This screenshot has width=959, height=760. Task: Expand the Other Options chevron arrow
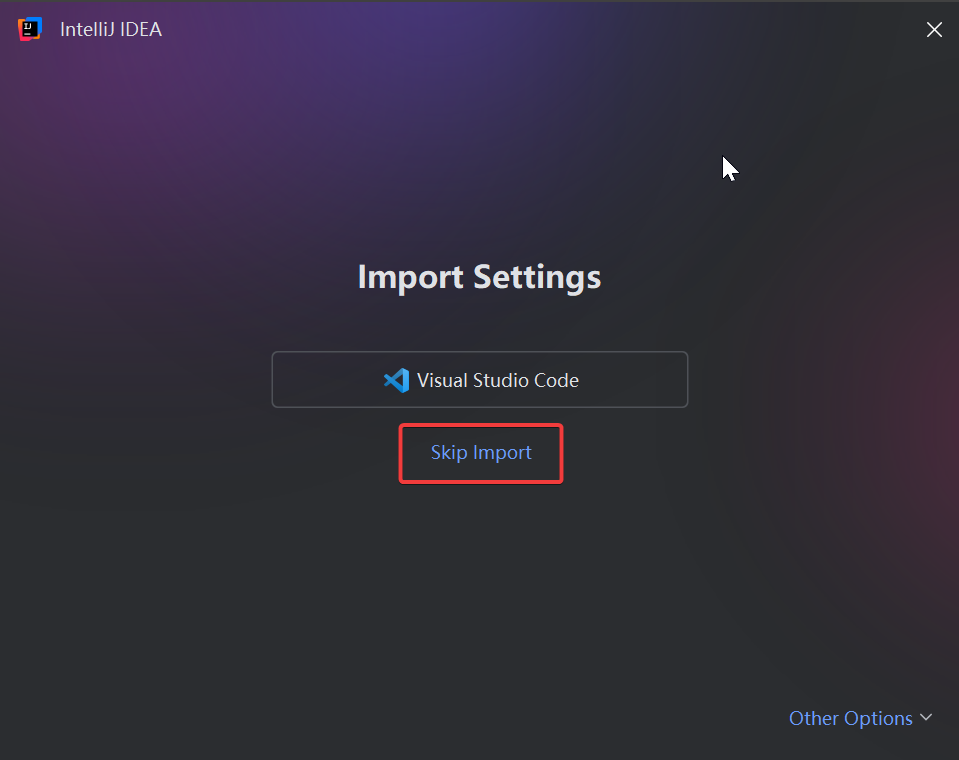tap(926, 718)
